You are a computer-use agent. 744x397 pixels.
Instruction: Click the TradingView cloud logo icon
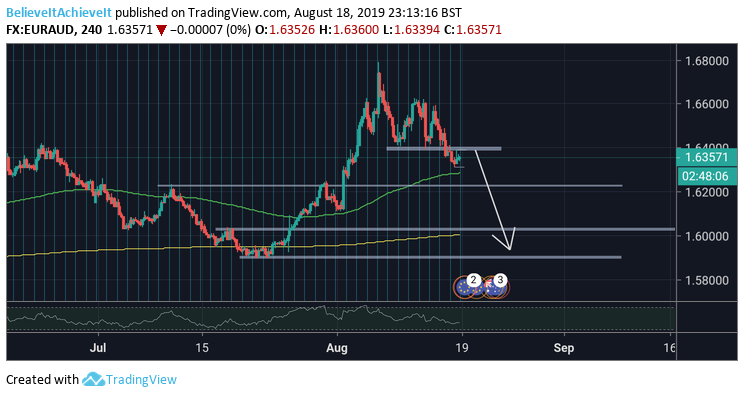93,379
